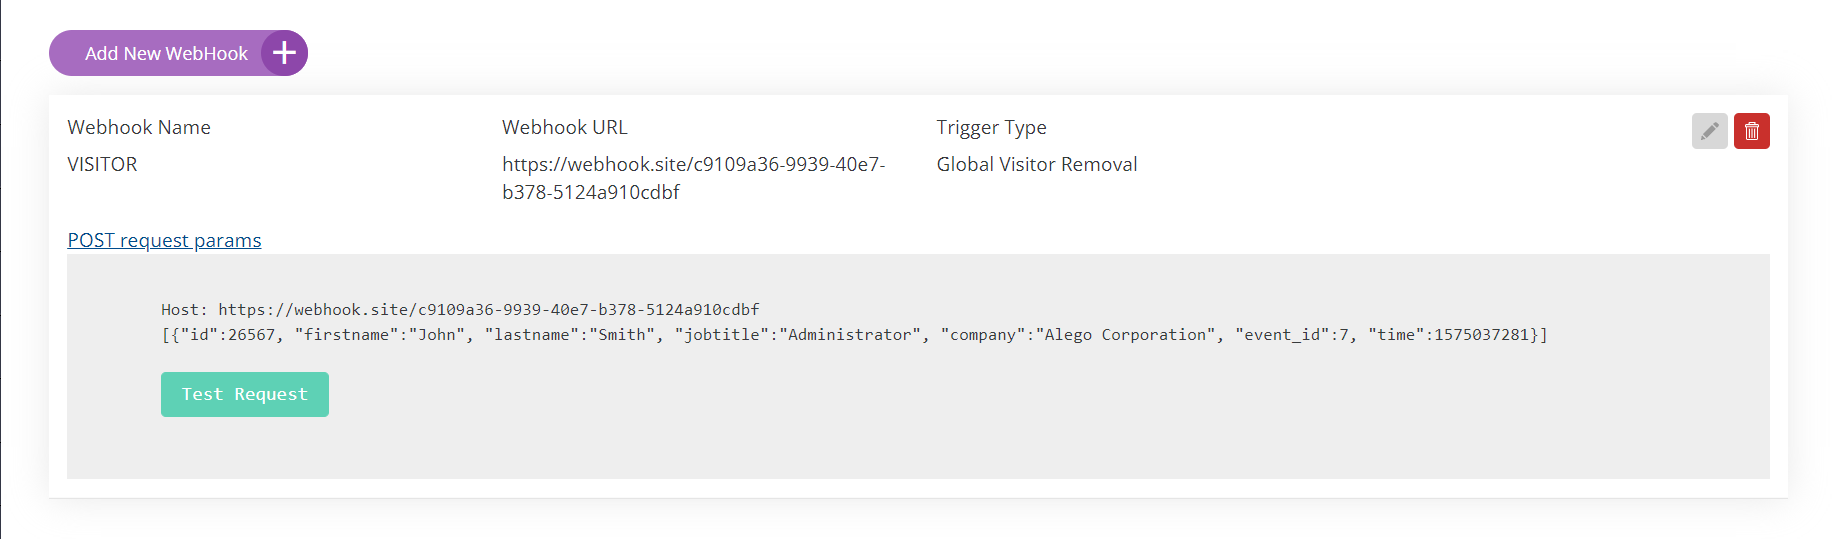1832x539 pixels.
Task: Select the VISITOR webhook name
Action: click(x=102, y=164)
